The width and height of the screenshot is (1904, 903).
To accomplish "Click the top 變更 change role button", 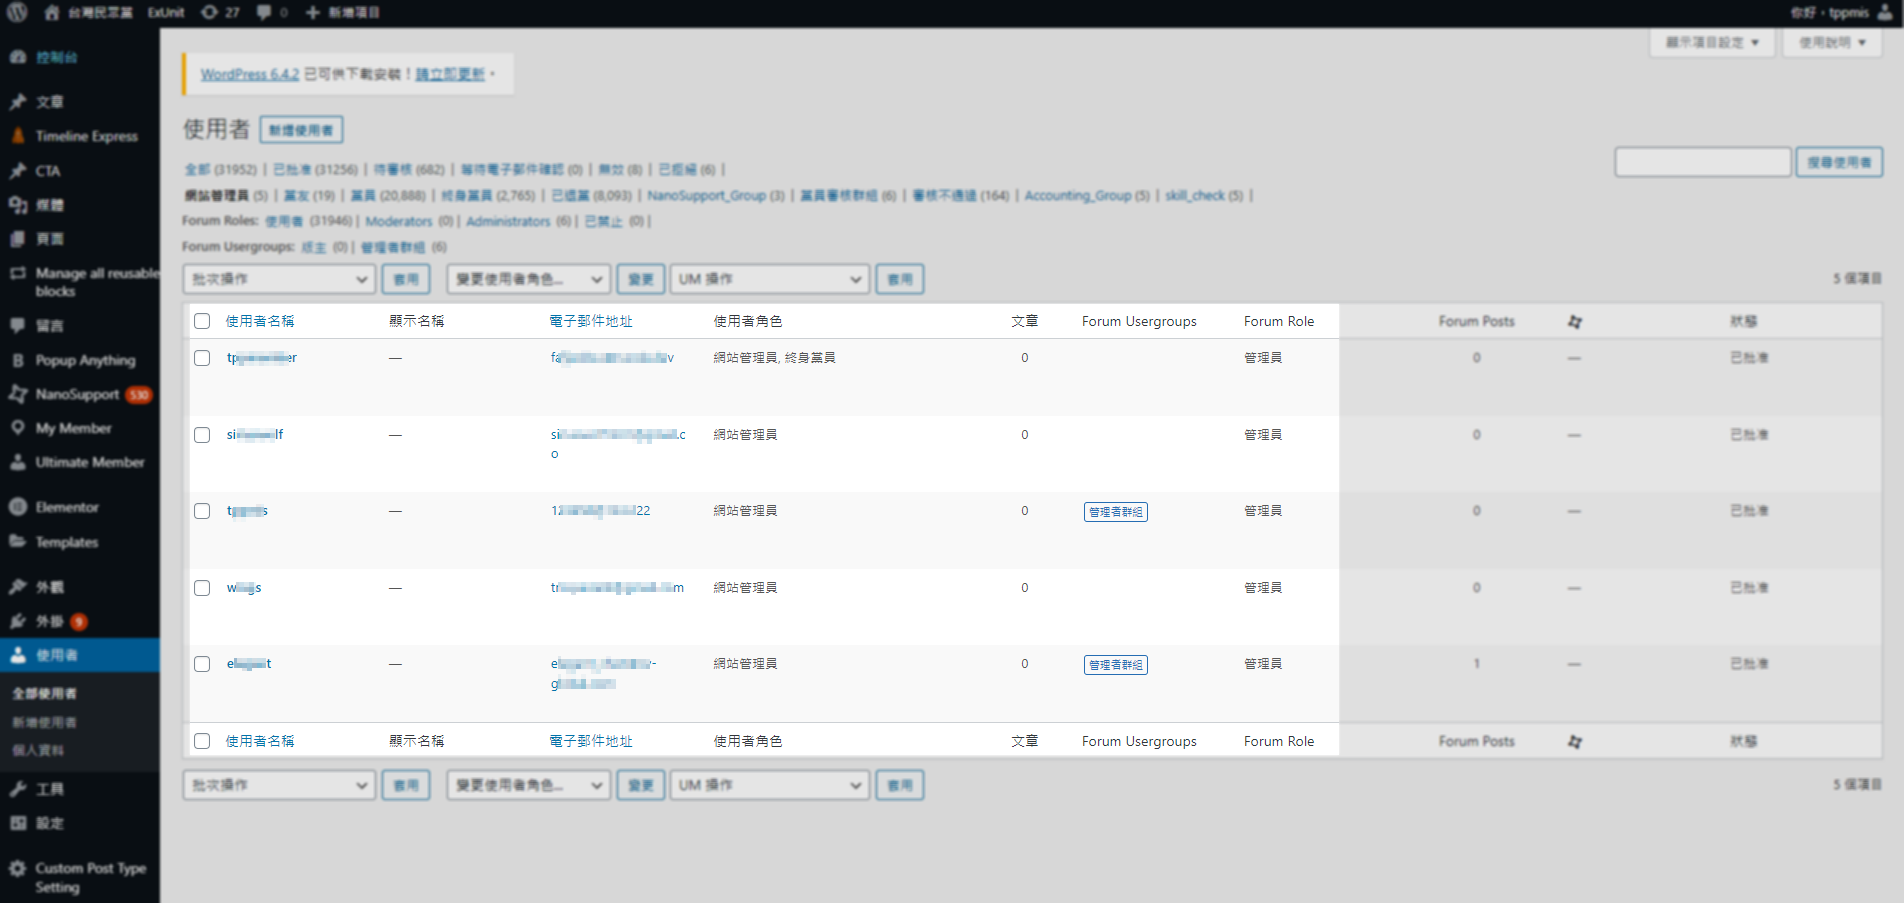I will click(640, 279).
